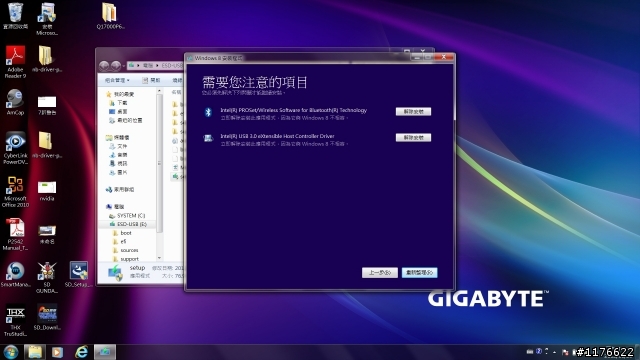The image size is (640, 360).
Task: Click the Explorer window Forward arrow
Action: [x=116, y=65]
